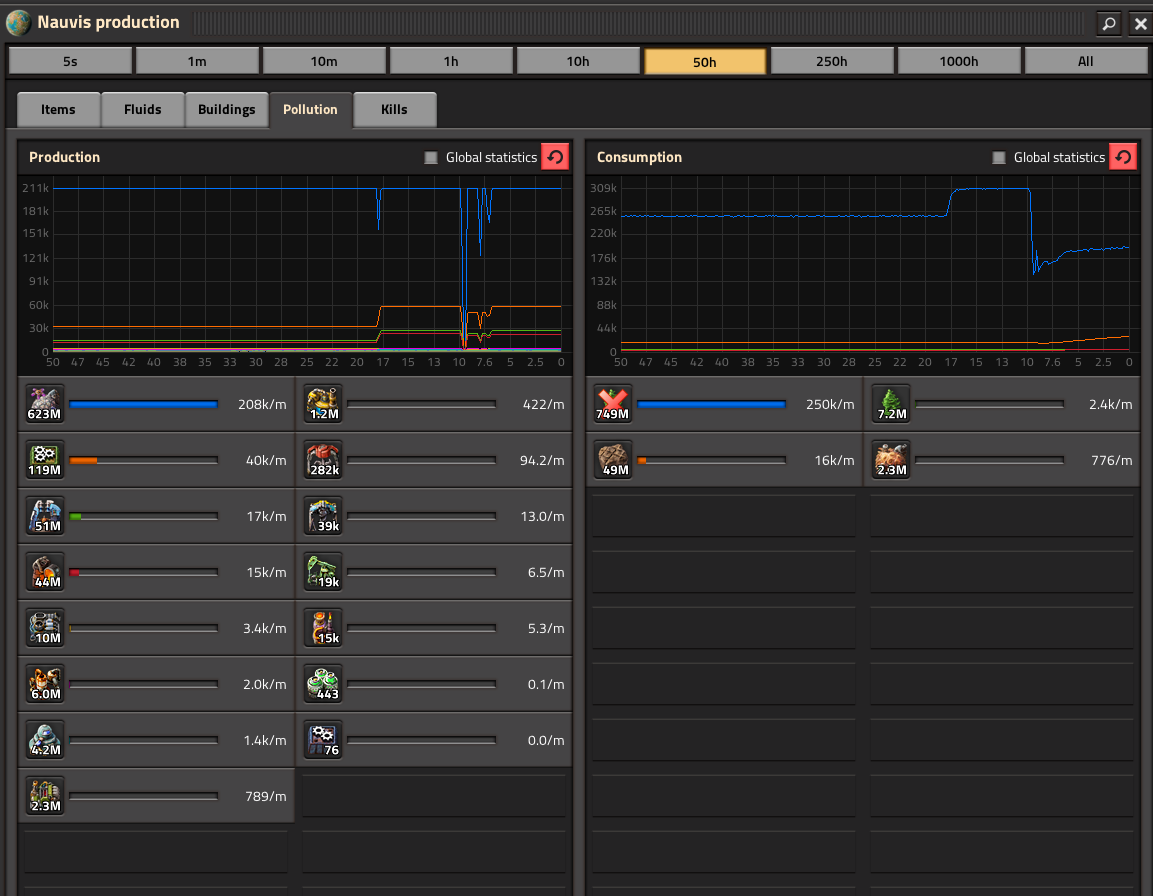Click the spawner icon labeled 2.3M in Consumption
Screen dimensions: 1153x896
(x=891, y=460)
